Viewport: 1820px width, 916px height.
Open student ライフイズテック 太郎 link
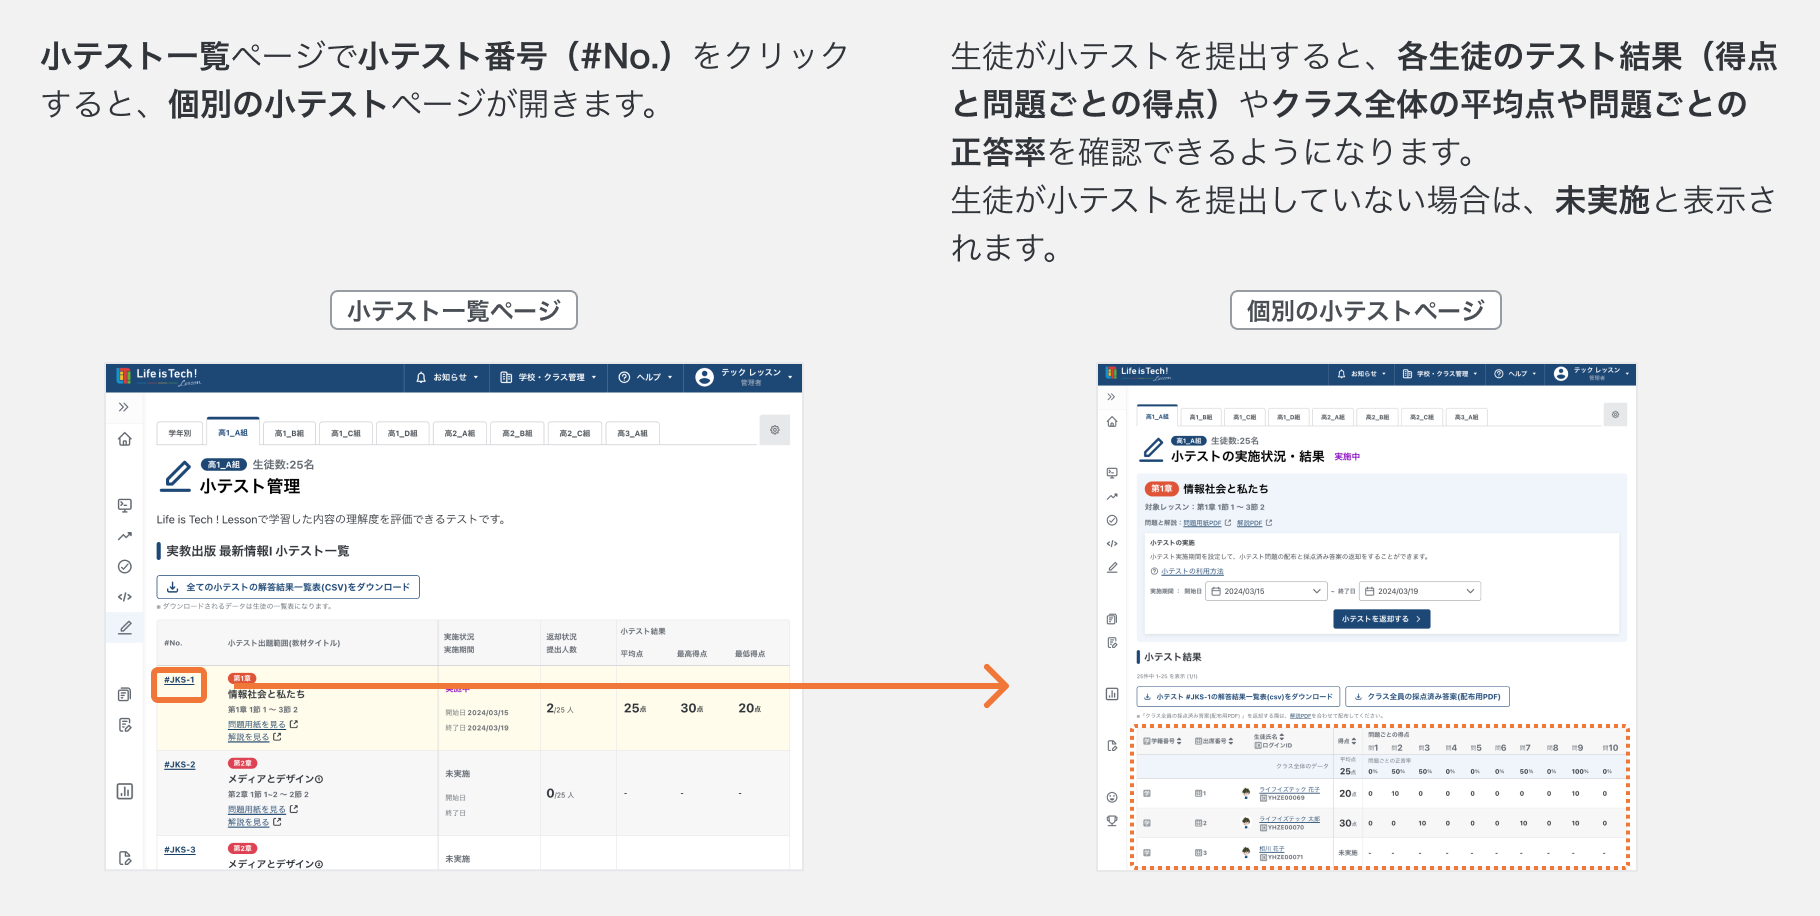tap(1289, 819)
